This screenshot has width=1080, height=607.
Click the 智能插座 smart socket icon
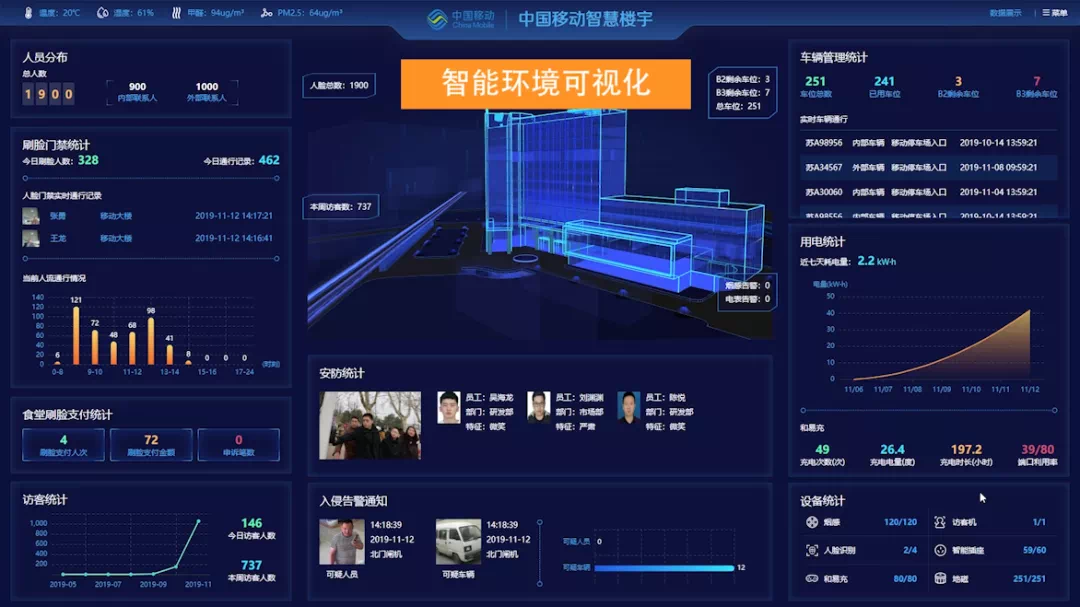click(940, 550)
